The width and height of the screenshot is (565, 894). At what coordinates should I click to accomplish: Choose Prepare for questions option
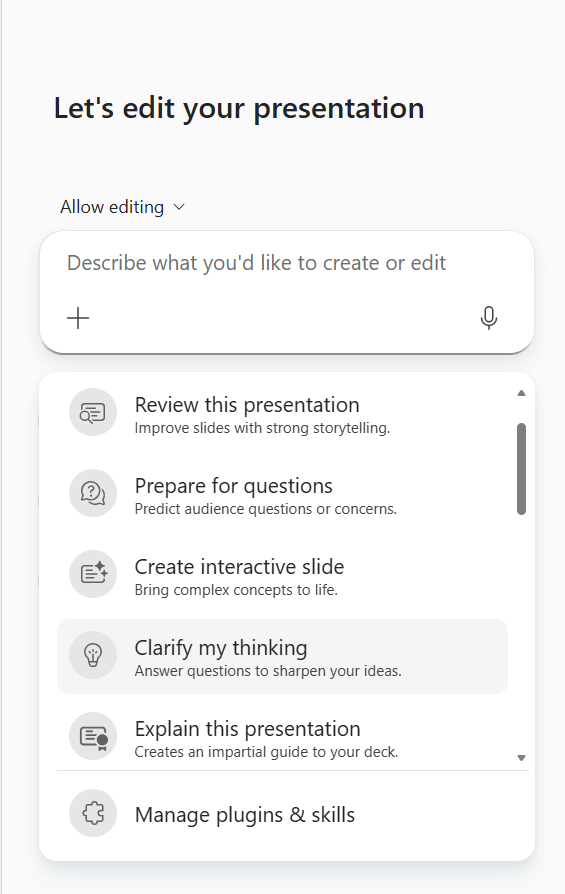pos(282,493)
